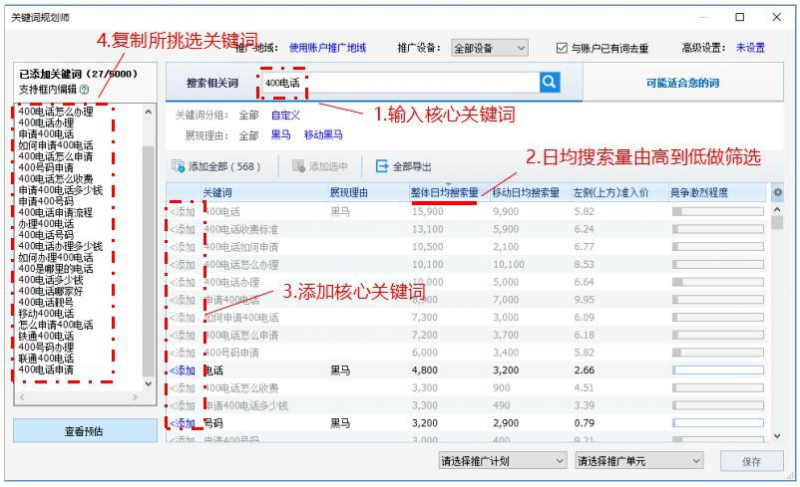Close the 关键词规划师 window

coord(777,17)
